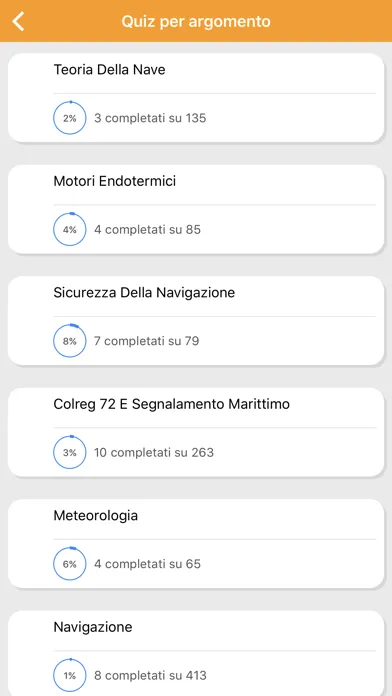Tap '10 completati su 263' text
The width and height of the screenshot is (392, 696).
tap(154, 452)
